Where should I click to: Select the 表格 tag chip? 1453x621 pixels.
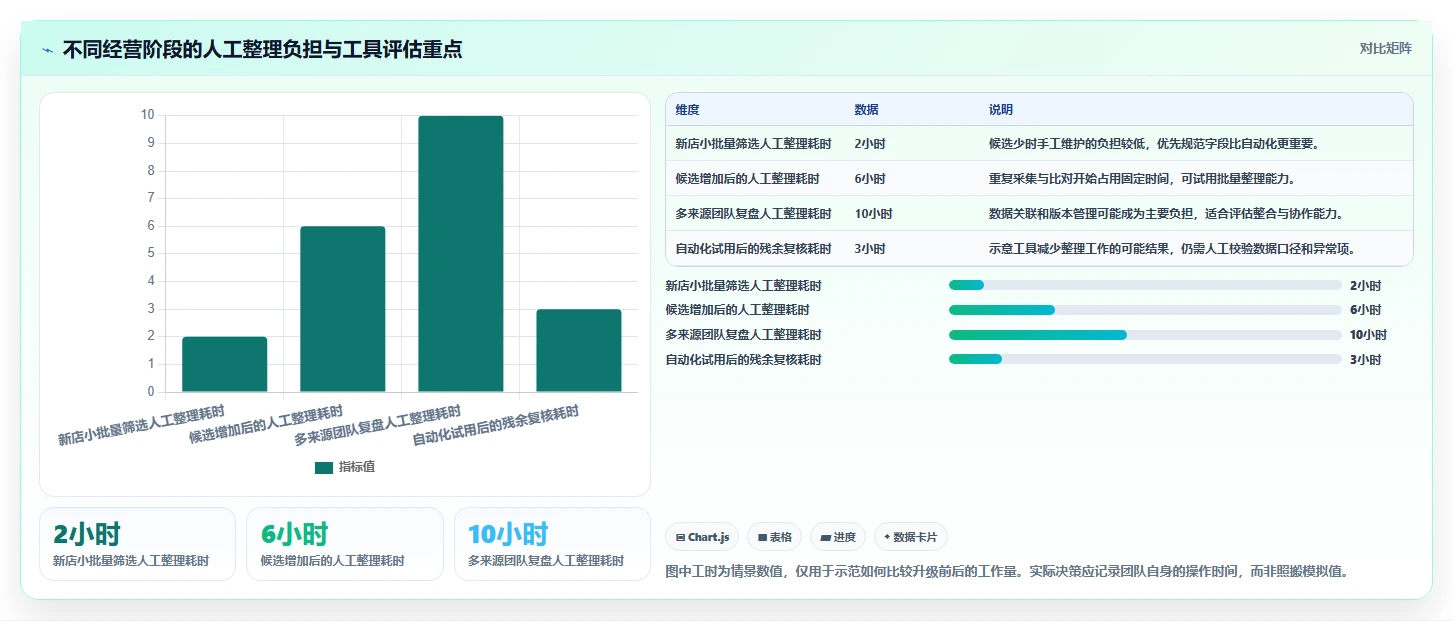775,537
